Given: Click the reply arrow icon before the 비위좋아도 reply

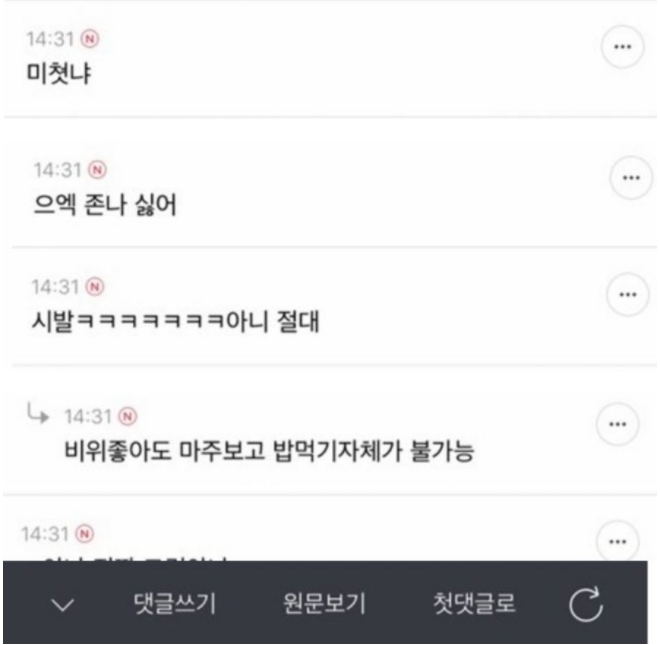Looking at the screenshot, I should [38, 413].
